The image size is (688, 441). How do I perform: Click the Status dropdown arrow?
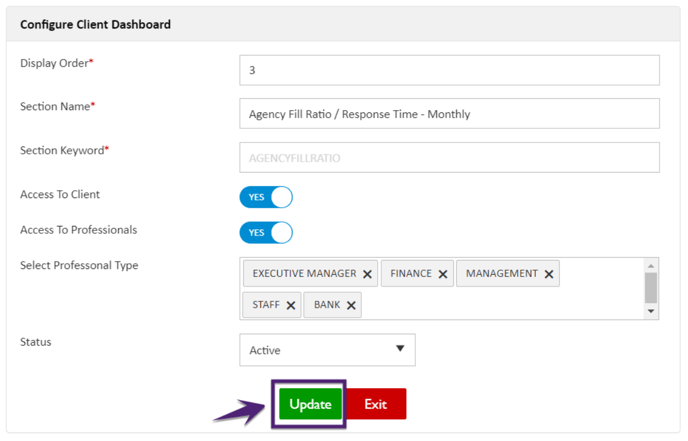tap(400, 348)
